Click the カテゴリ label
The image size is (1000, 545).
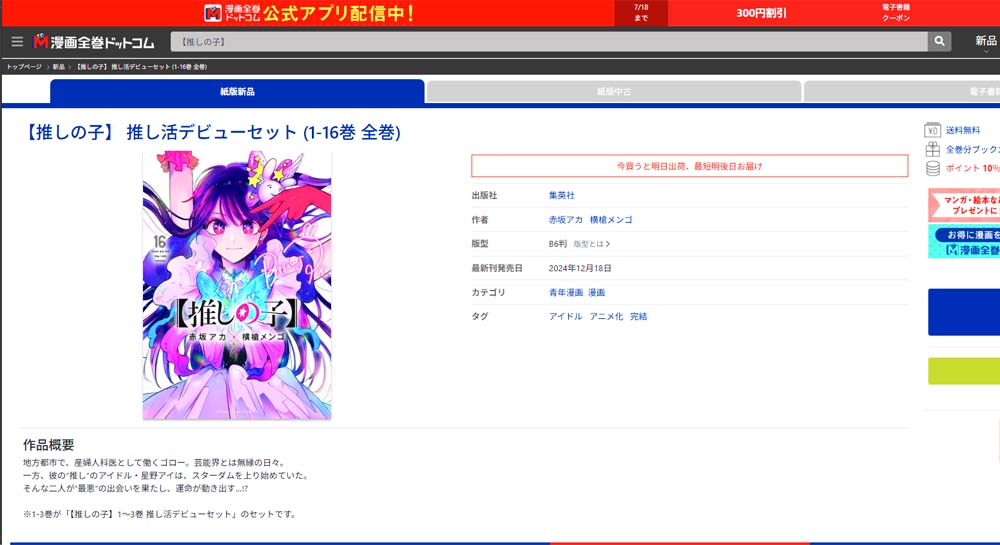[488, 292]
